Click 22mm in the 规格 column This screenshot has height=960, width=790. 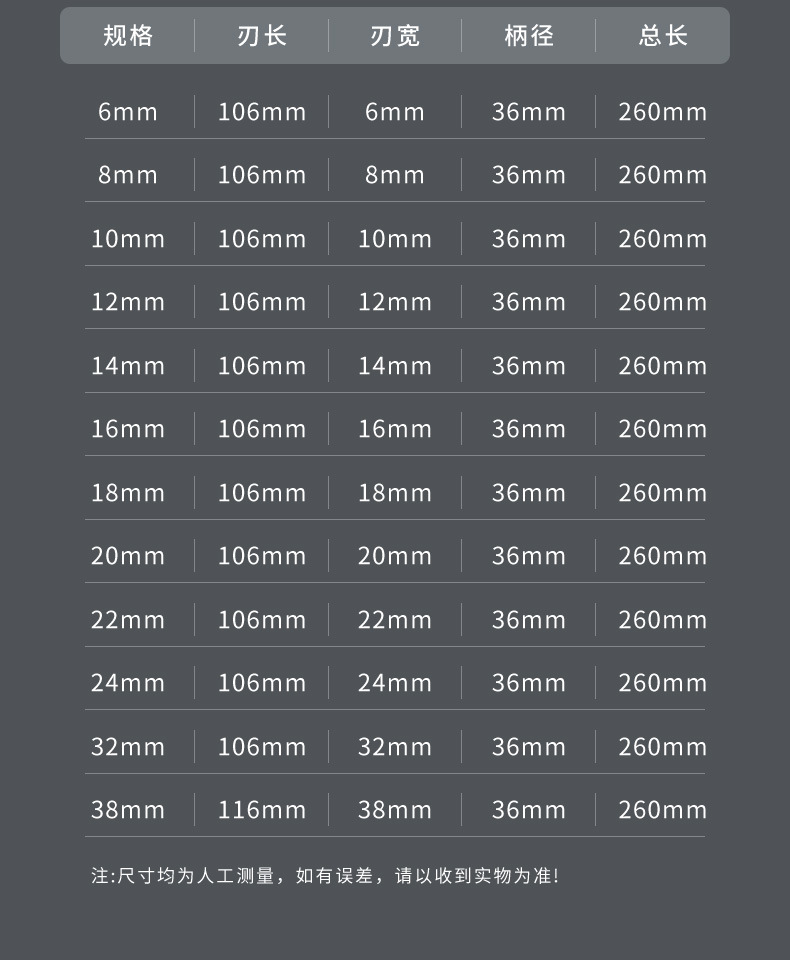[x=128, y=620]
